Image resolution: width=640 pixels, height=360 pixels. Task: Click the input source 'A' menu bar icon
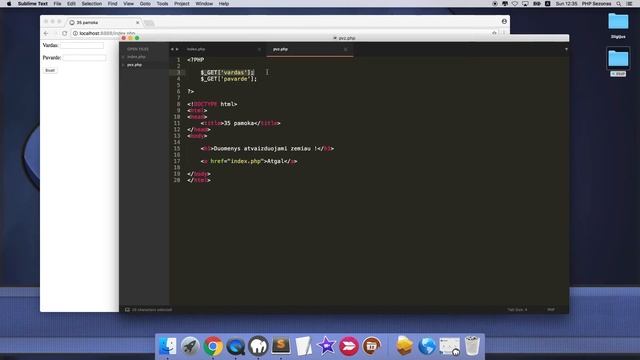point(547,4)
